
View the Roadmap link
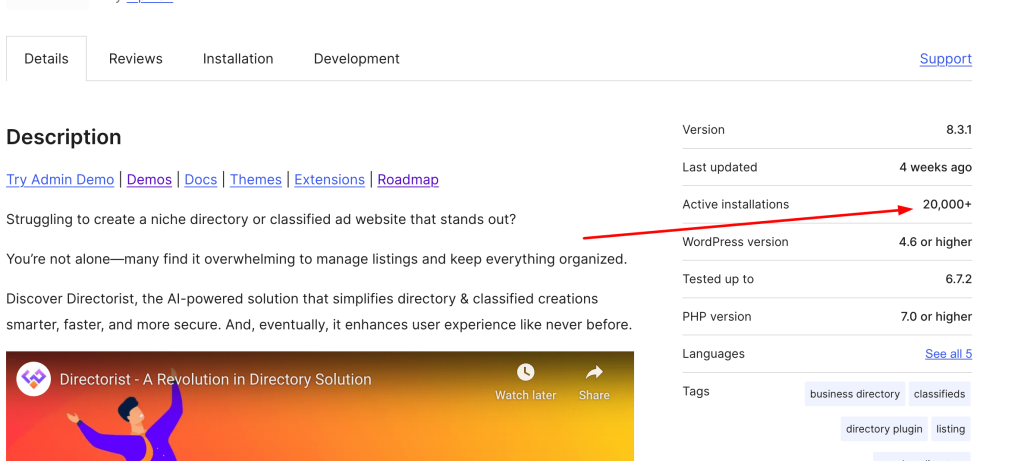[408, 180]
